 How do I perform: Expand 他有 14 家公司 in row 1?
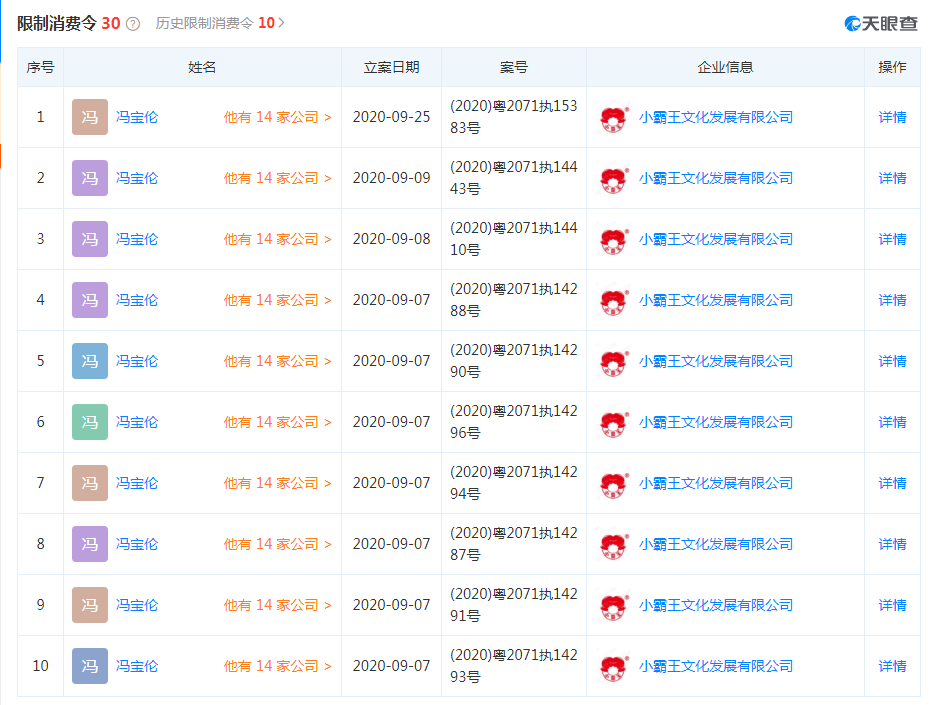pos(277,117)
